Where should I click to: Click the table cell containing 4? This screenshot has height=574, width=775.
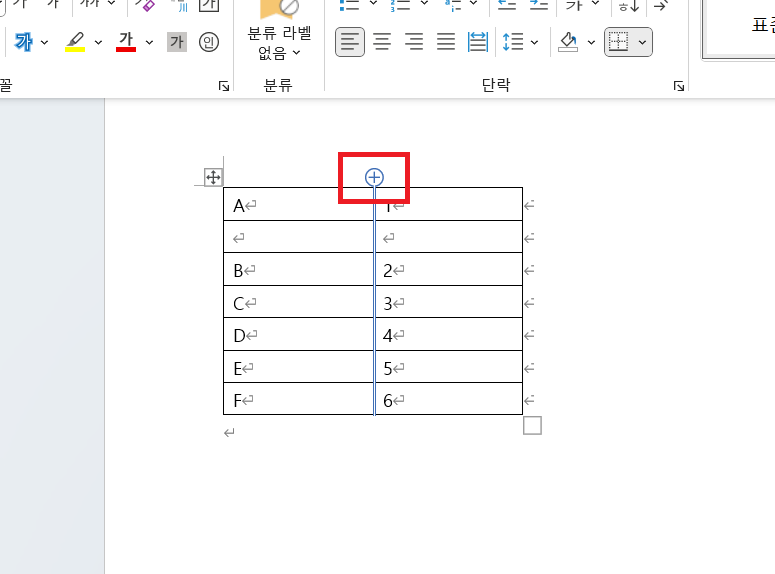pyautogui.click(x=449, y=335)
